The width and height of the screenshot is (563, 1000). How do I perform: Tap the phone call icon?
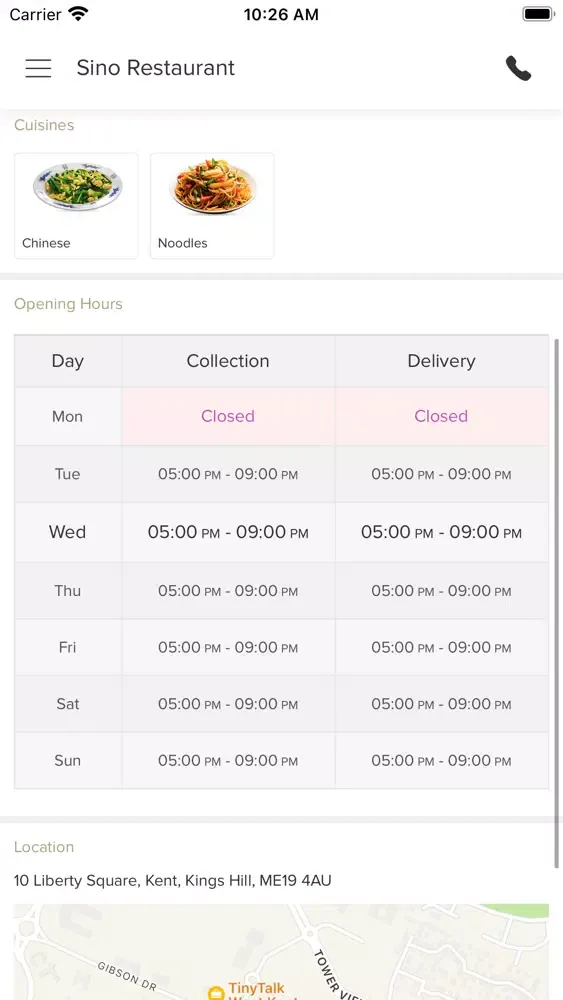click(518, 68)
